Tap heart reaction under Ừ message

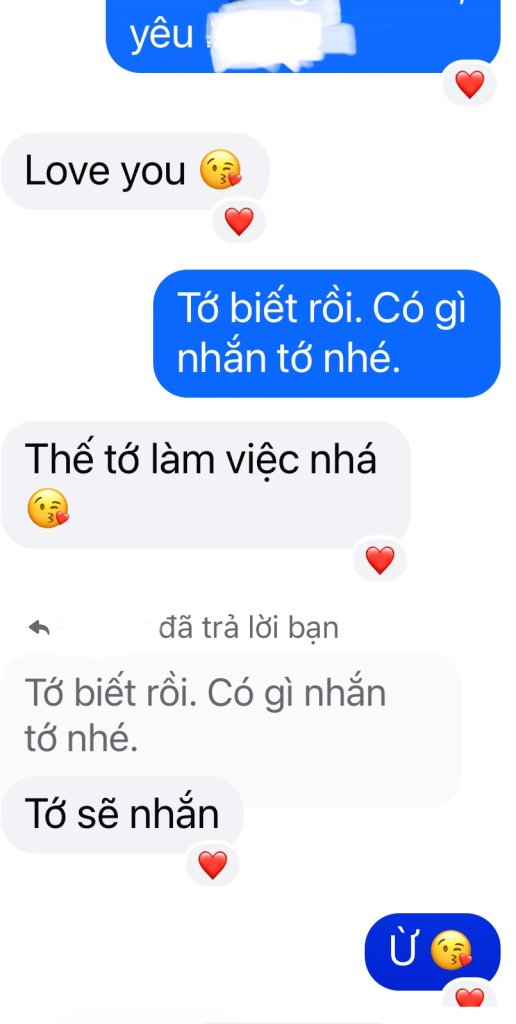click(x=470, y=998)
